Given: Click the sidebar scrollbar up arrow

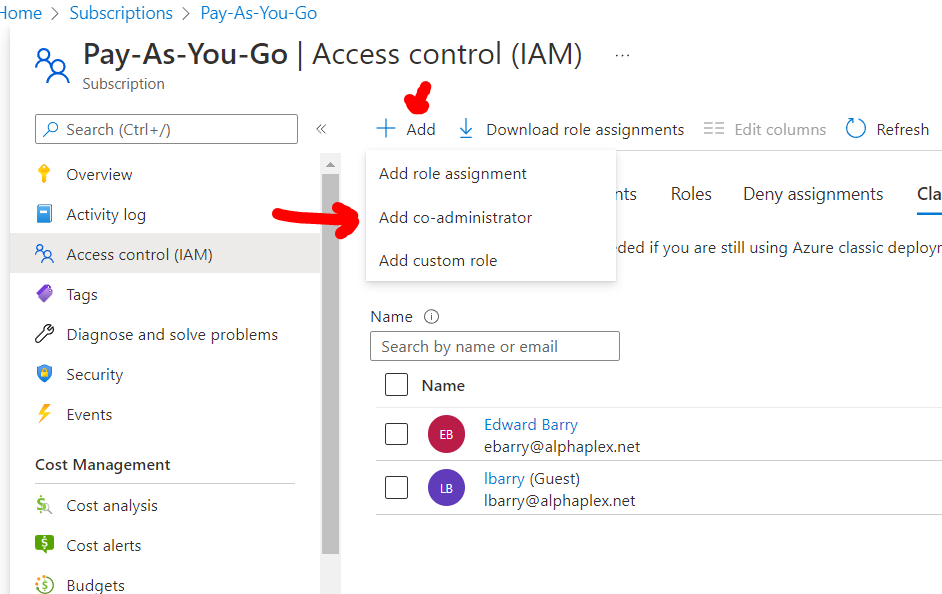Looking at the screenshot, I should coord(330,164).
